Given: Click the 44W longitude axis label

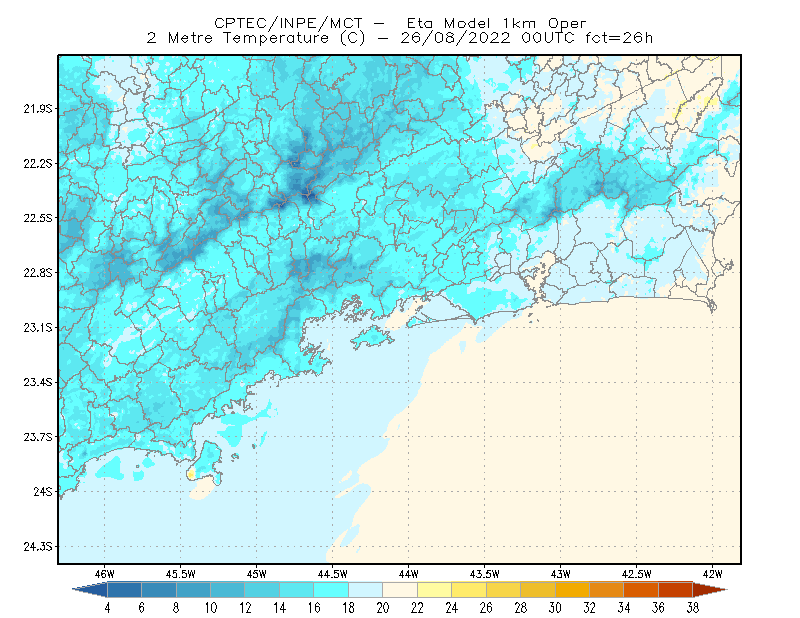Looking at the screenshot, I should (x=409, y=574).
